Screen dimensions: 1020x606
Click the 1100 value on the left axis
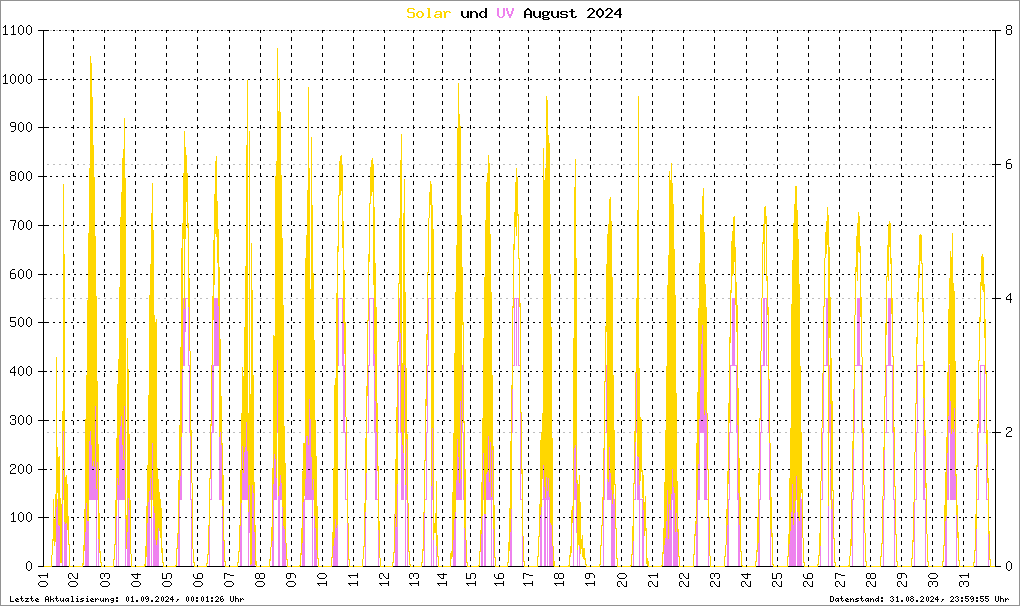tap(18, 31)
